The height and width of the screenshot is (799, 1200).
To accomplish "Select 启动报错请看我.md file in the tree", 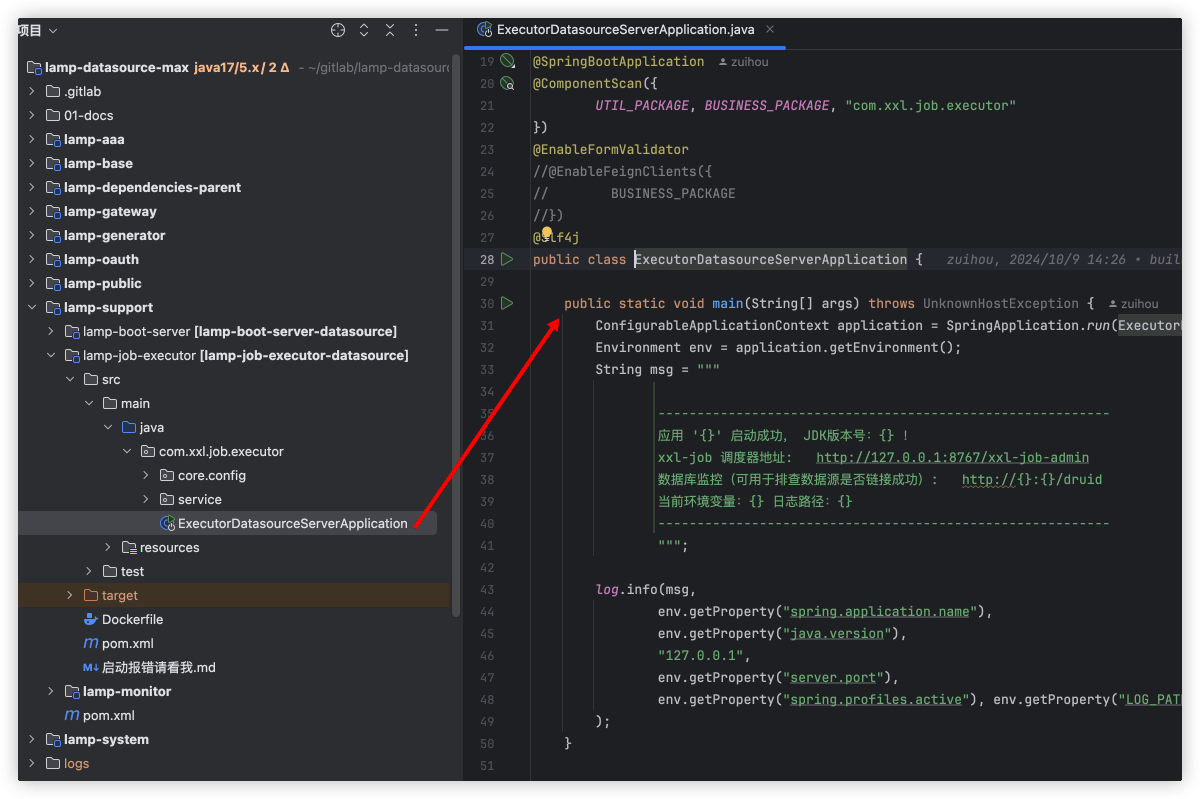I will 158,667.
